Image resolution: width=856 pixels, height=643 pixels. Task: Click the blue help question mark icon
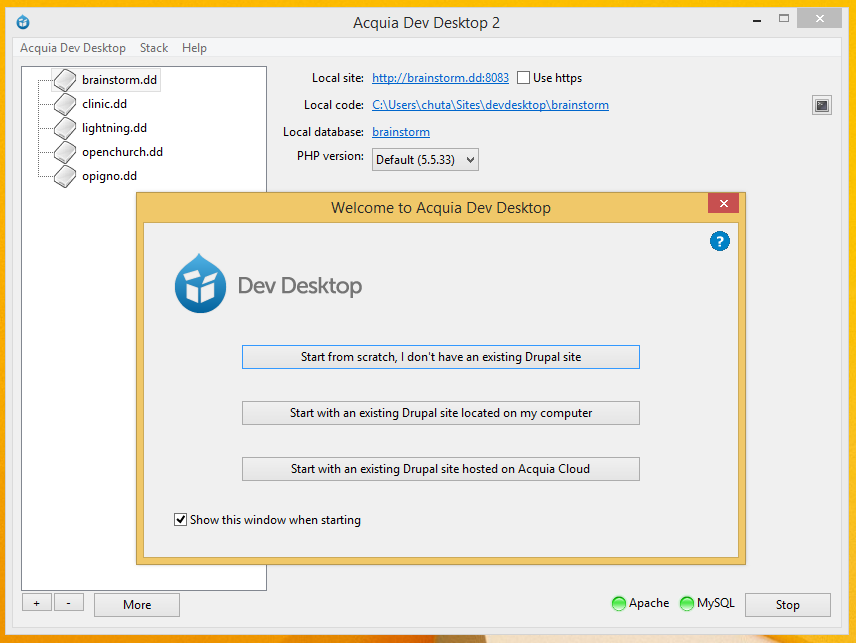point(720,241)
